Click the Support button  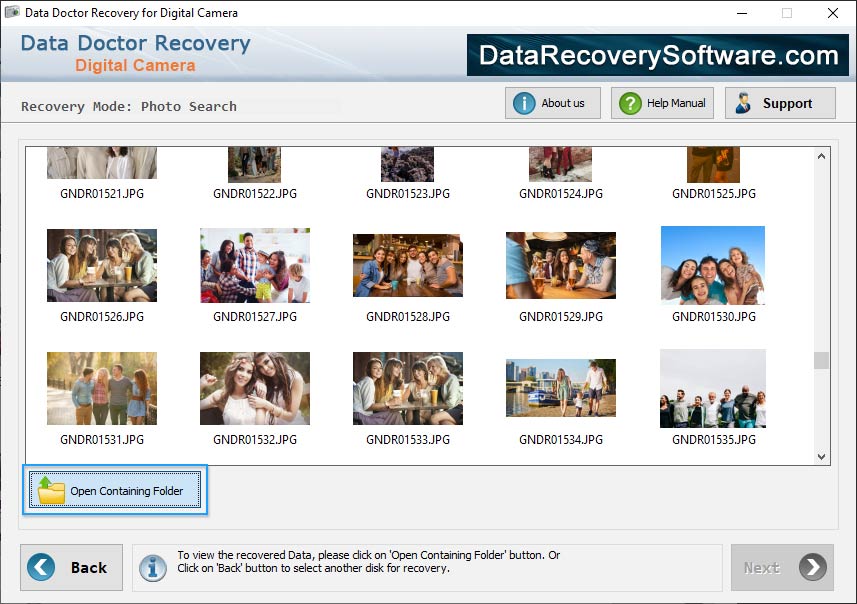click(x=780, y=102)
